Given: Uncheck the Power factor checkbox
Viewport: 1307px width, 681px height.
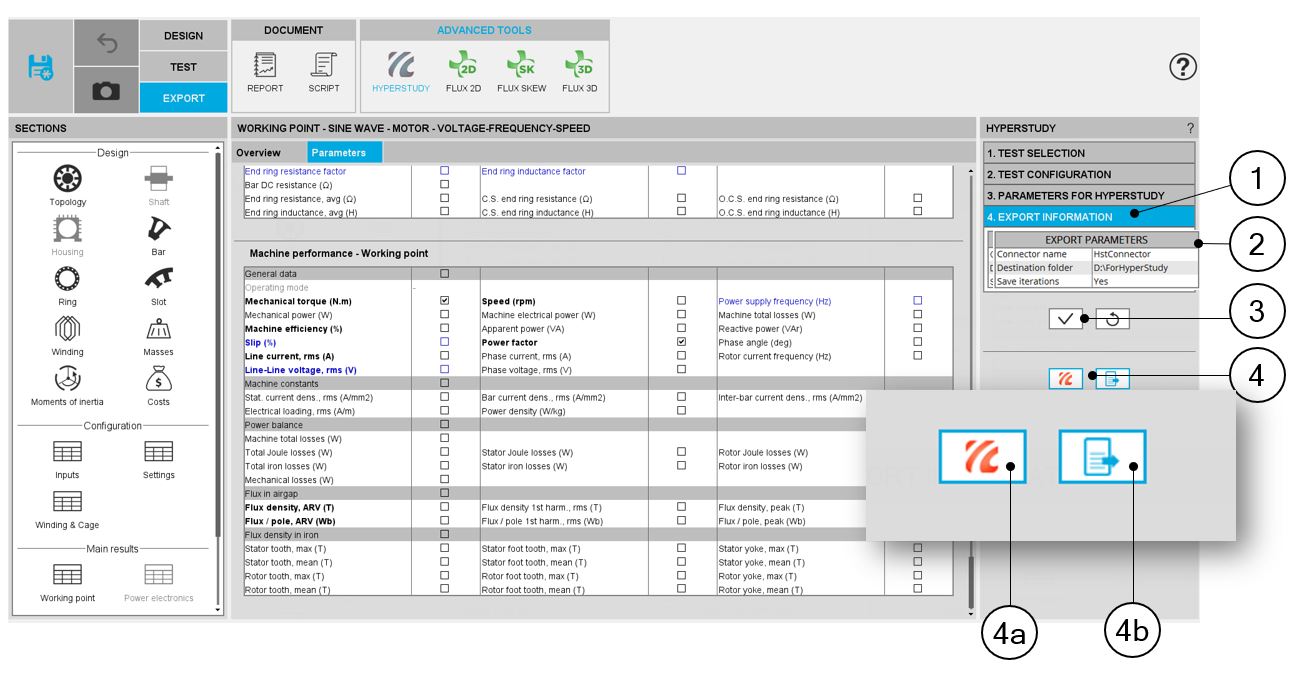Looking at the screenshot, I should pos(682,342).
